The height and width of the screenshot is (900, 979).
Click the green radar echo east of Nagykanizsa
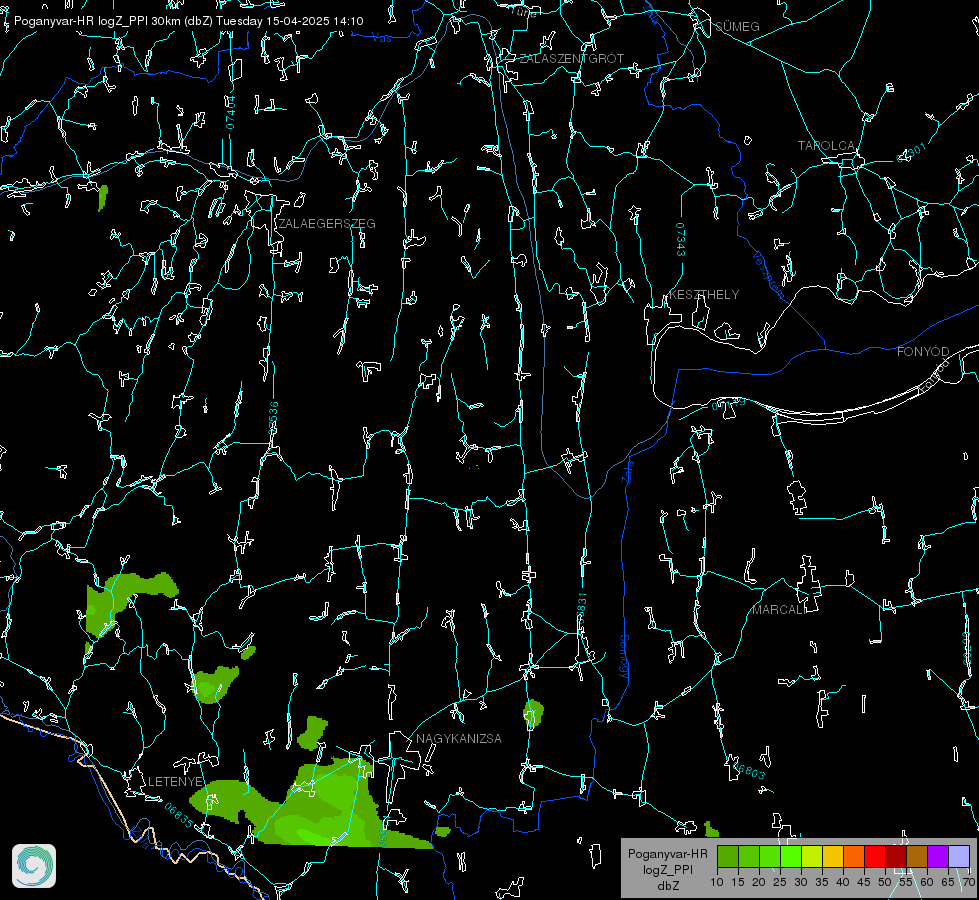click(x=533, y=713)
